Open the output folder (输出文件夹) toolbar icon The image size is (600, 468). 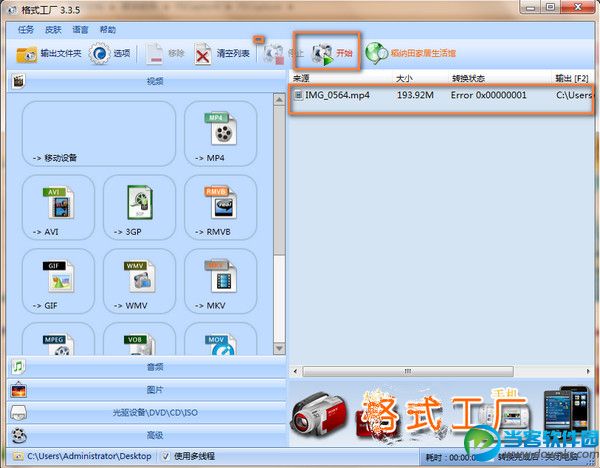tap(26, 54)
